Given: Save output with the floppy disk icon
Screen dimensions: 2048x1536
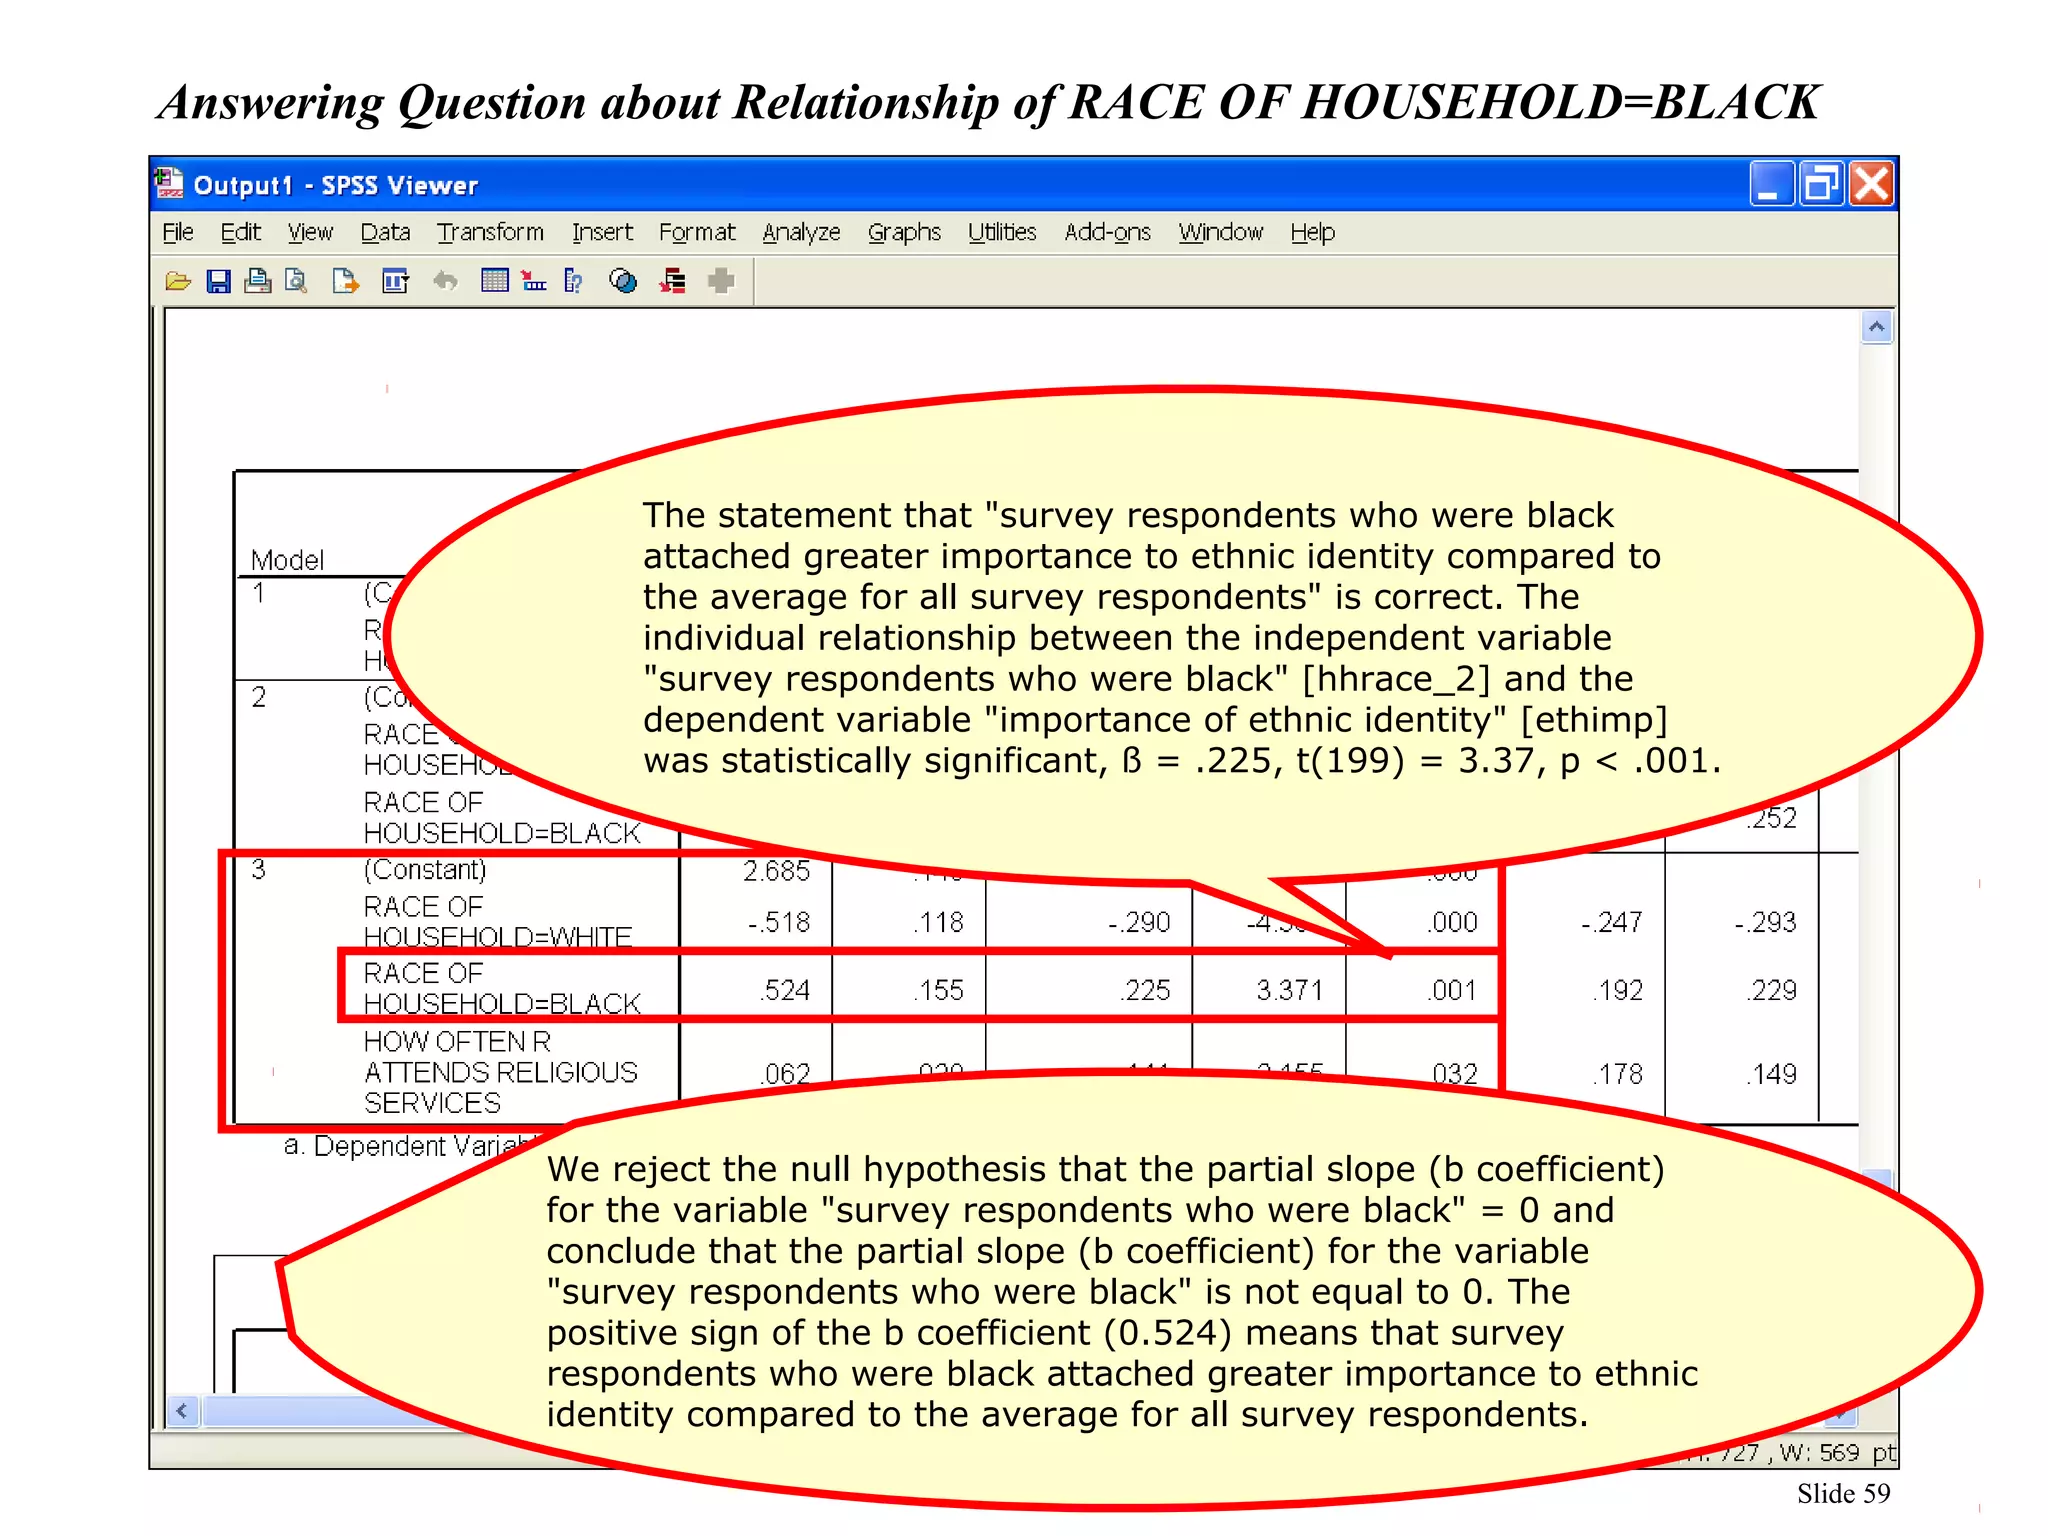Looking at the screenshot, I should [x=218, y=282].
